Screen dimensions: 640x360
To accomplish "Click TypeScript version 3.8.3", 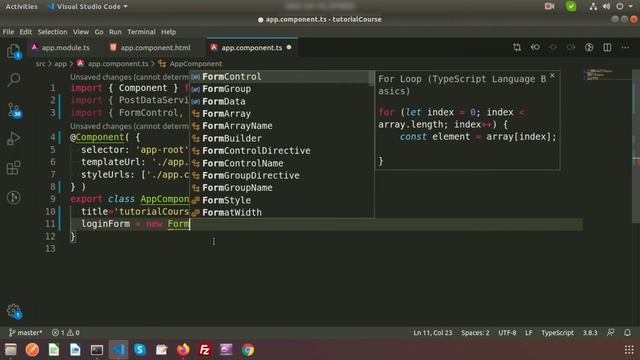I will (x=590, y=333).
